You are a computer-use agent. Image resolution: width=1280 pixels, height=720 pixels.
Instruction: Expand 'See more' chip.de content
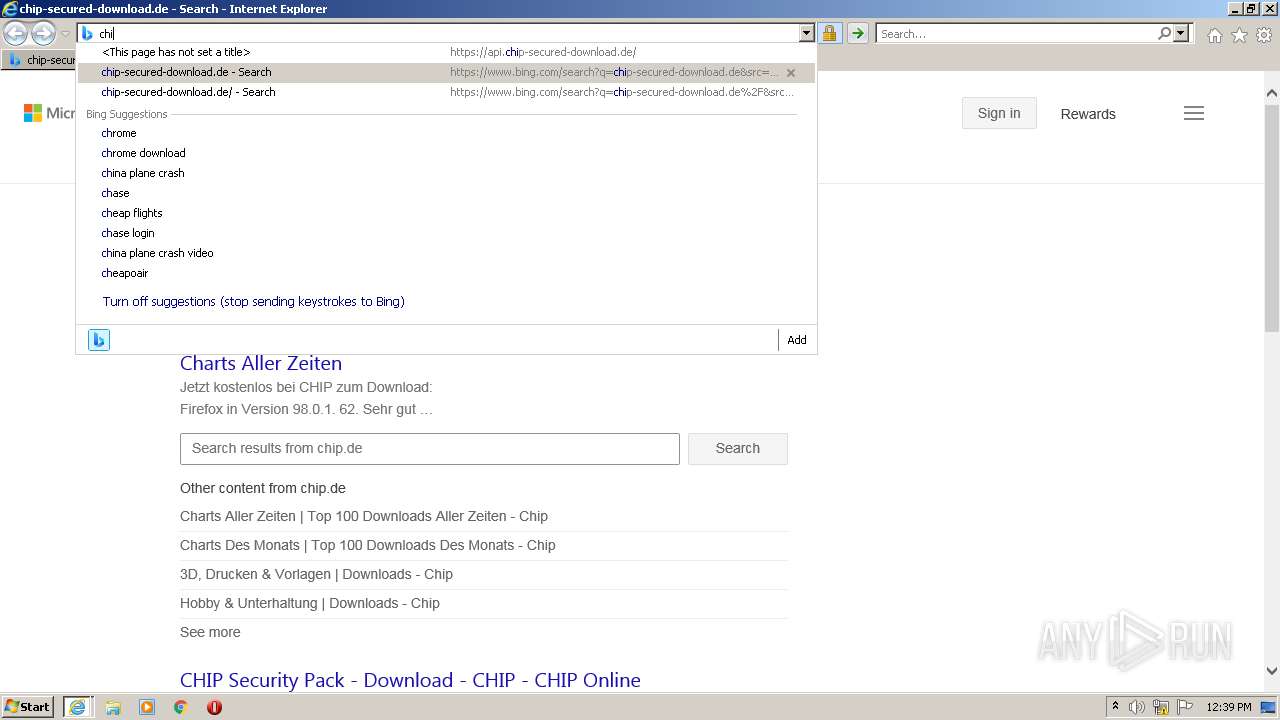pyautogui.click(x=210, y=632)
